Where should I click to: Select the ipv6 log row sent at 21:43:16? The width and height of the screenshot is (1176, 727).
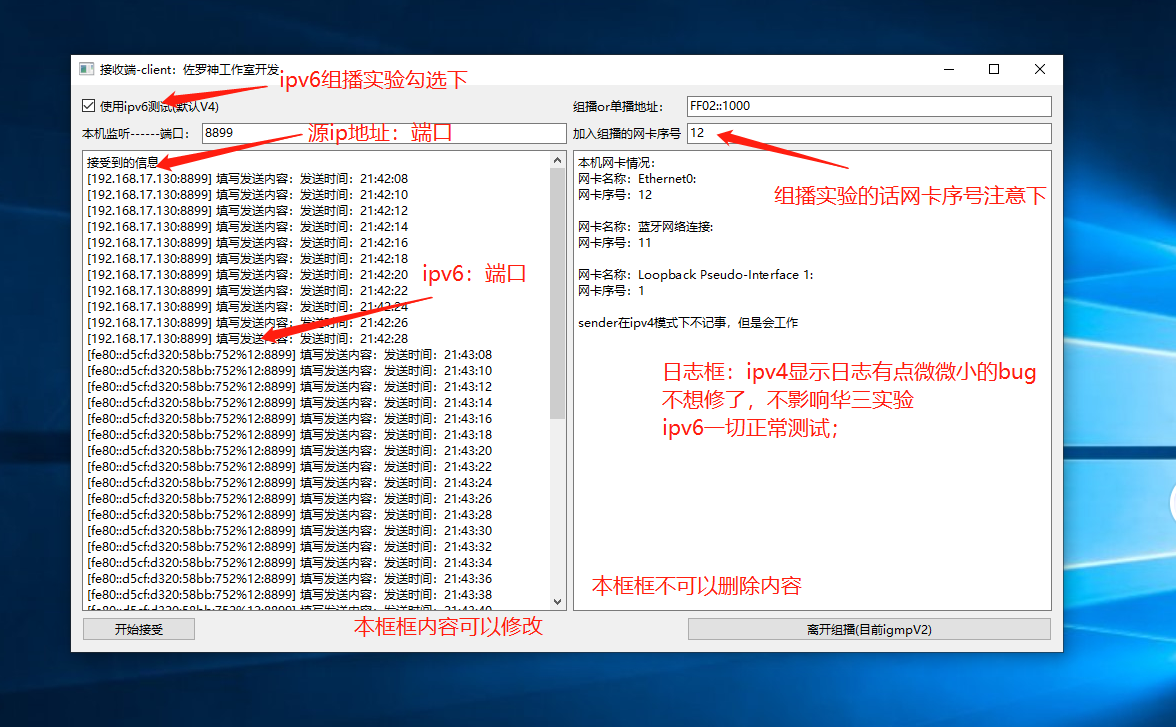290,419
